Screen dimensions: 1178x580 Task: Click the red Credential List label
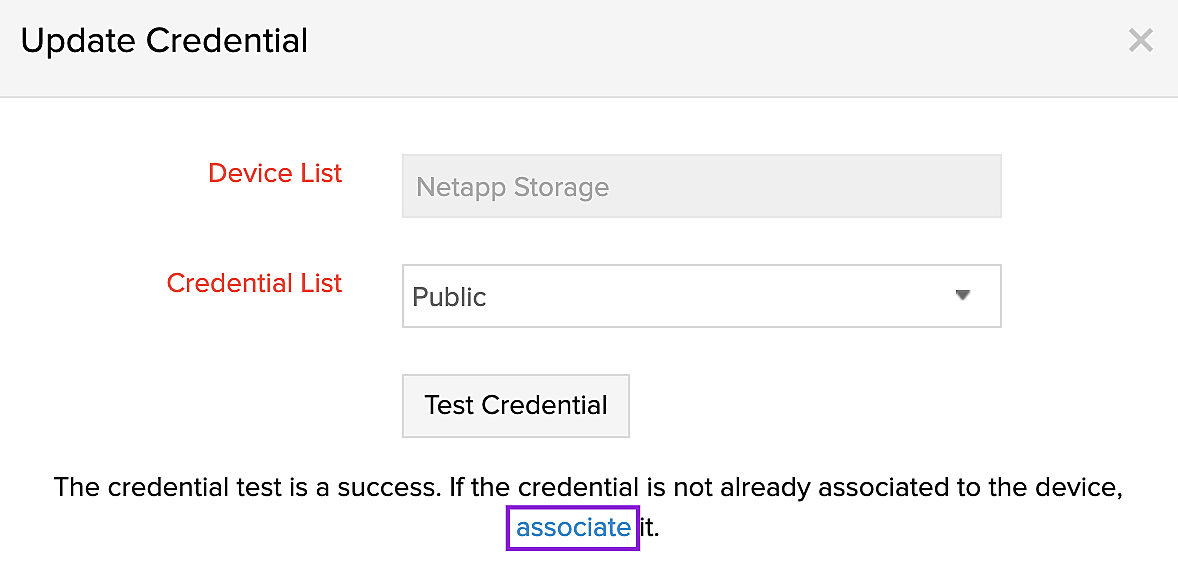[x=254, y=283]
